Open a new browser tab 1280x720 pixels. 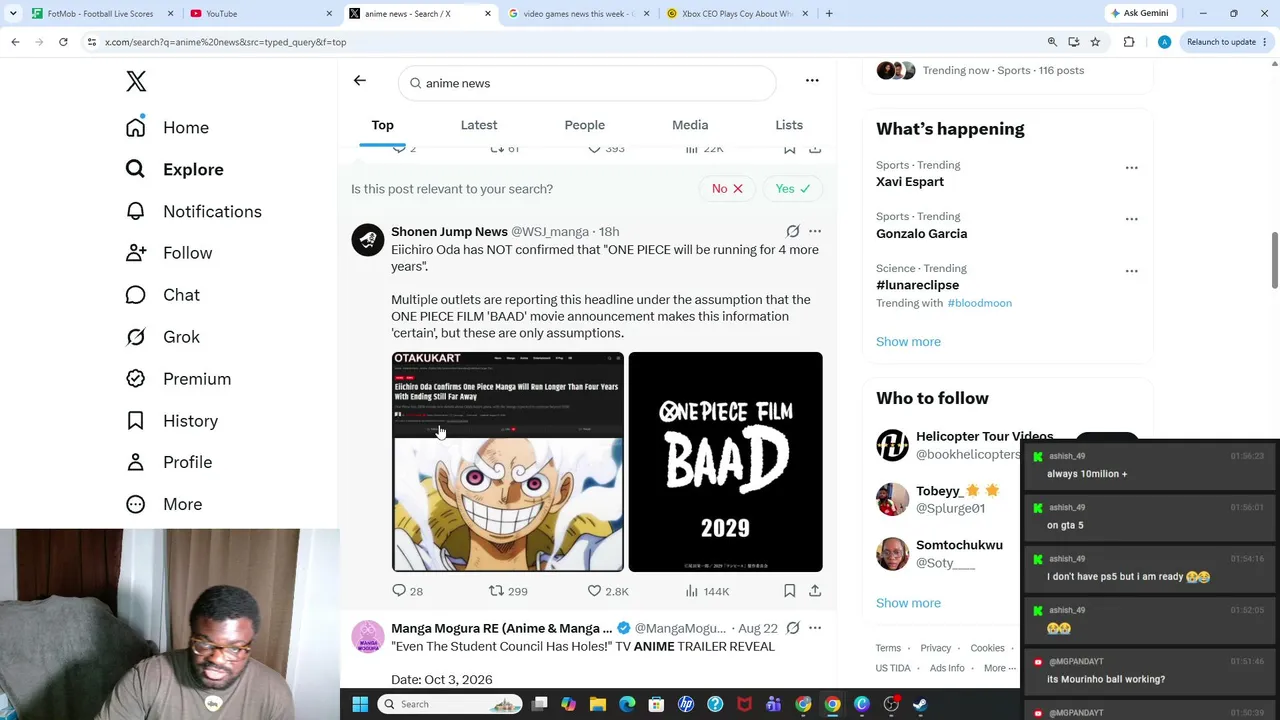(x=829, y=14)
